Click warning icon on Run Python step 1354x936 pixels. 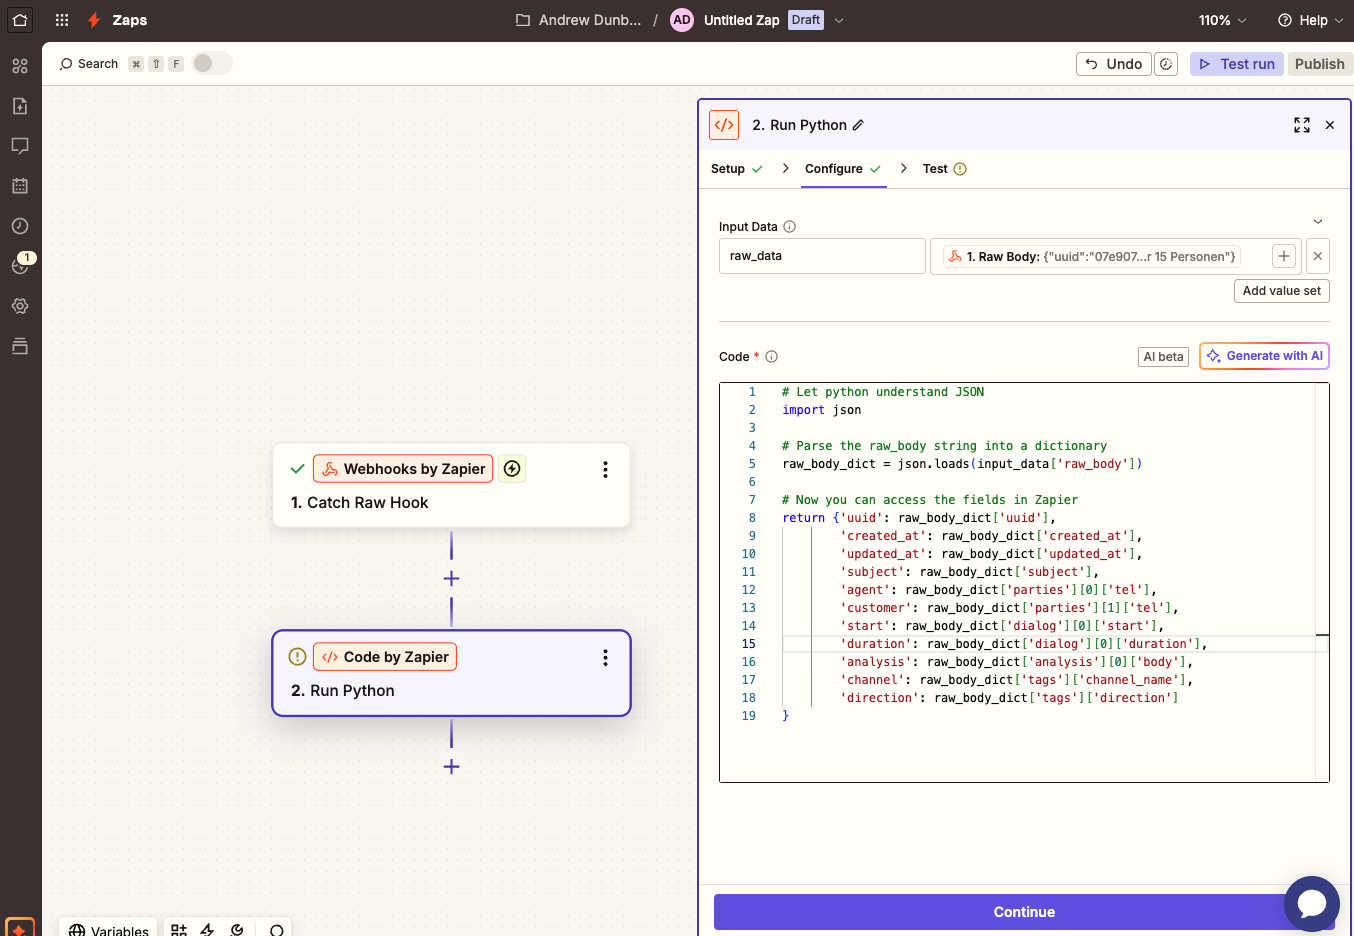click(297, 657)
